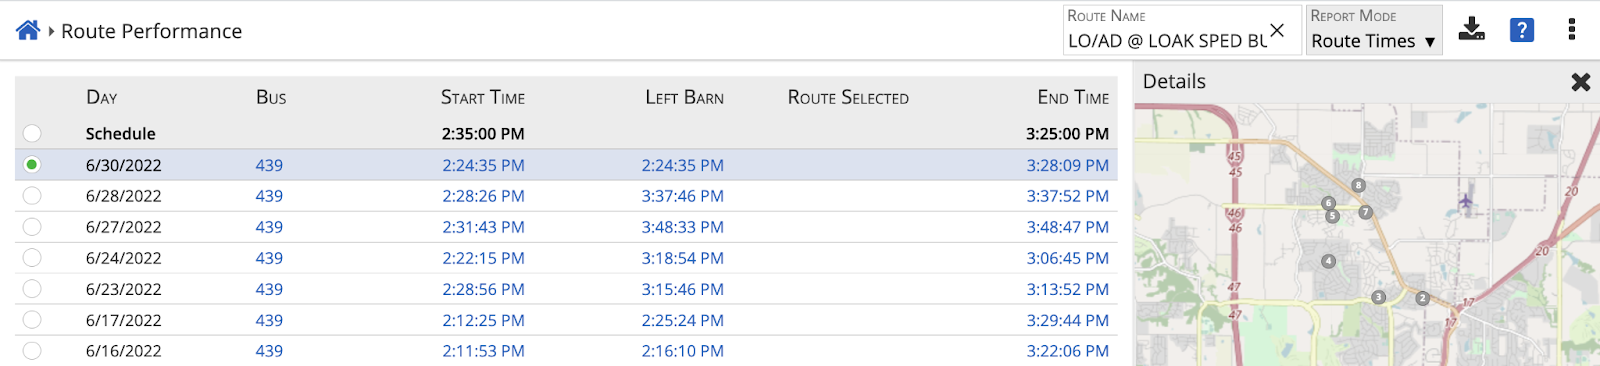
Task: Open the vertical three-dot menu
Action: tap(1572, 29)
